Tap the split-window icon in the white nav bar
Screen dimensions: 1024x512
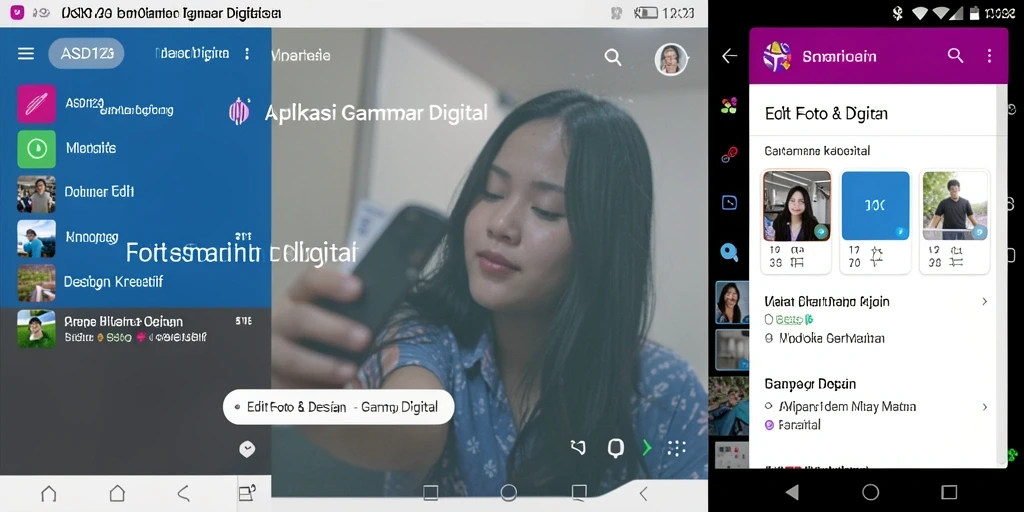coord(246,493)
